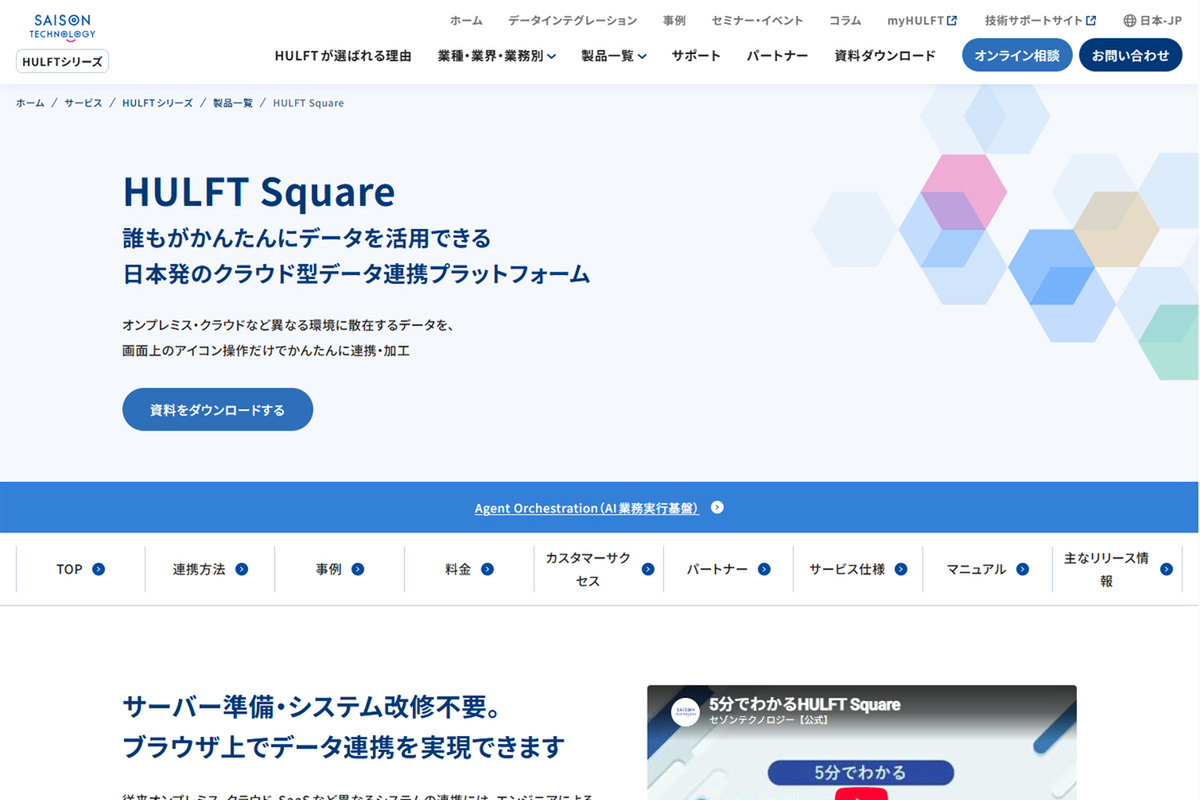
Task: Click the arrow icon next to 連携方法
Action: (241, 569)
